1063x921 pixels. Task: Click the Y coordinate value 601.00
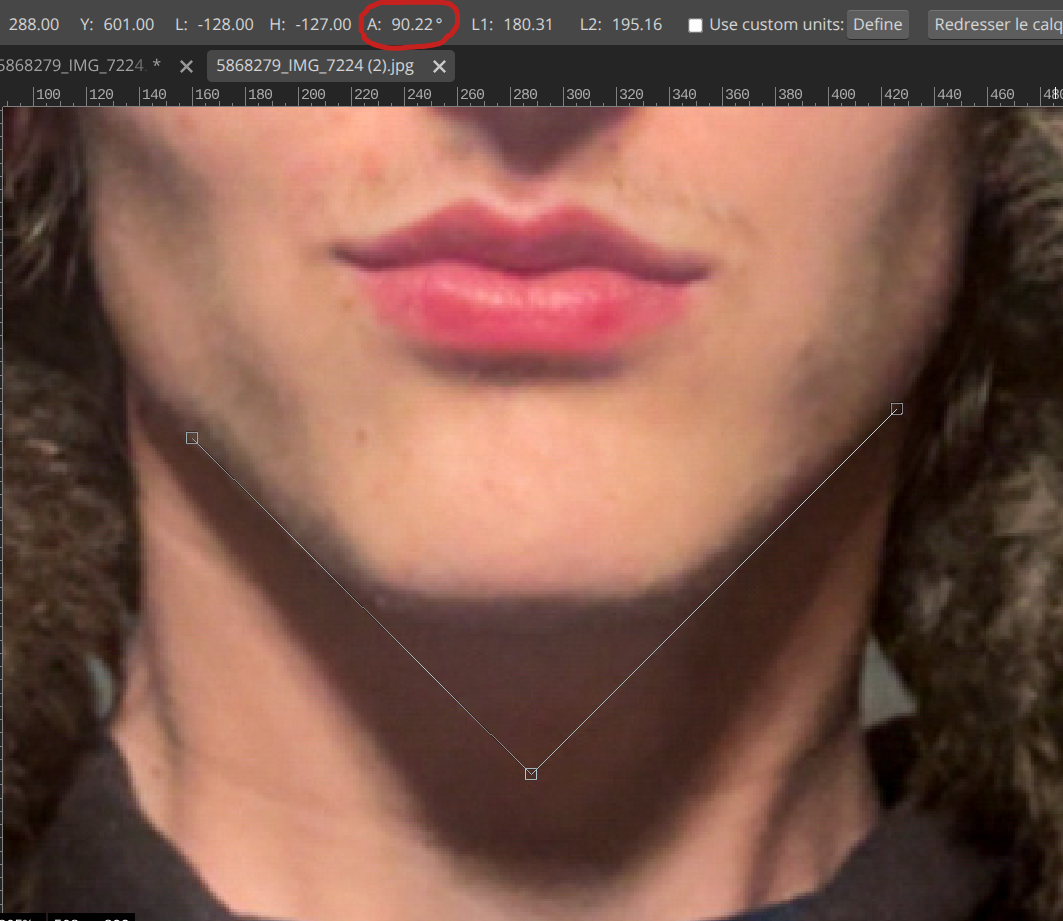coord(128,24)
